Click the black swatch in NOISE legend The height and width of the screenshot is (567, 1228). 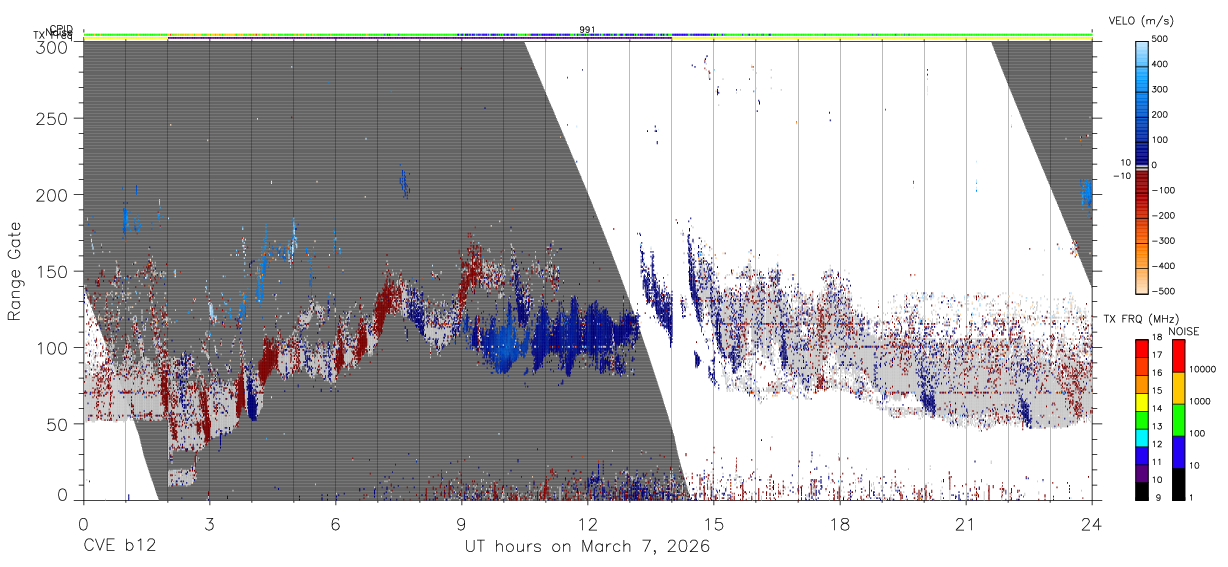click(1178, 485)
